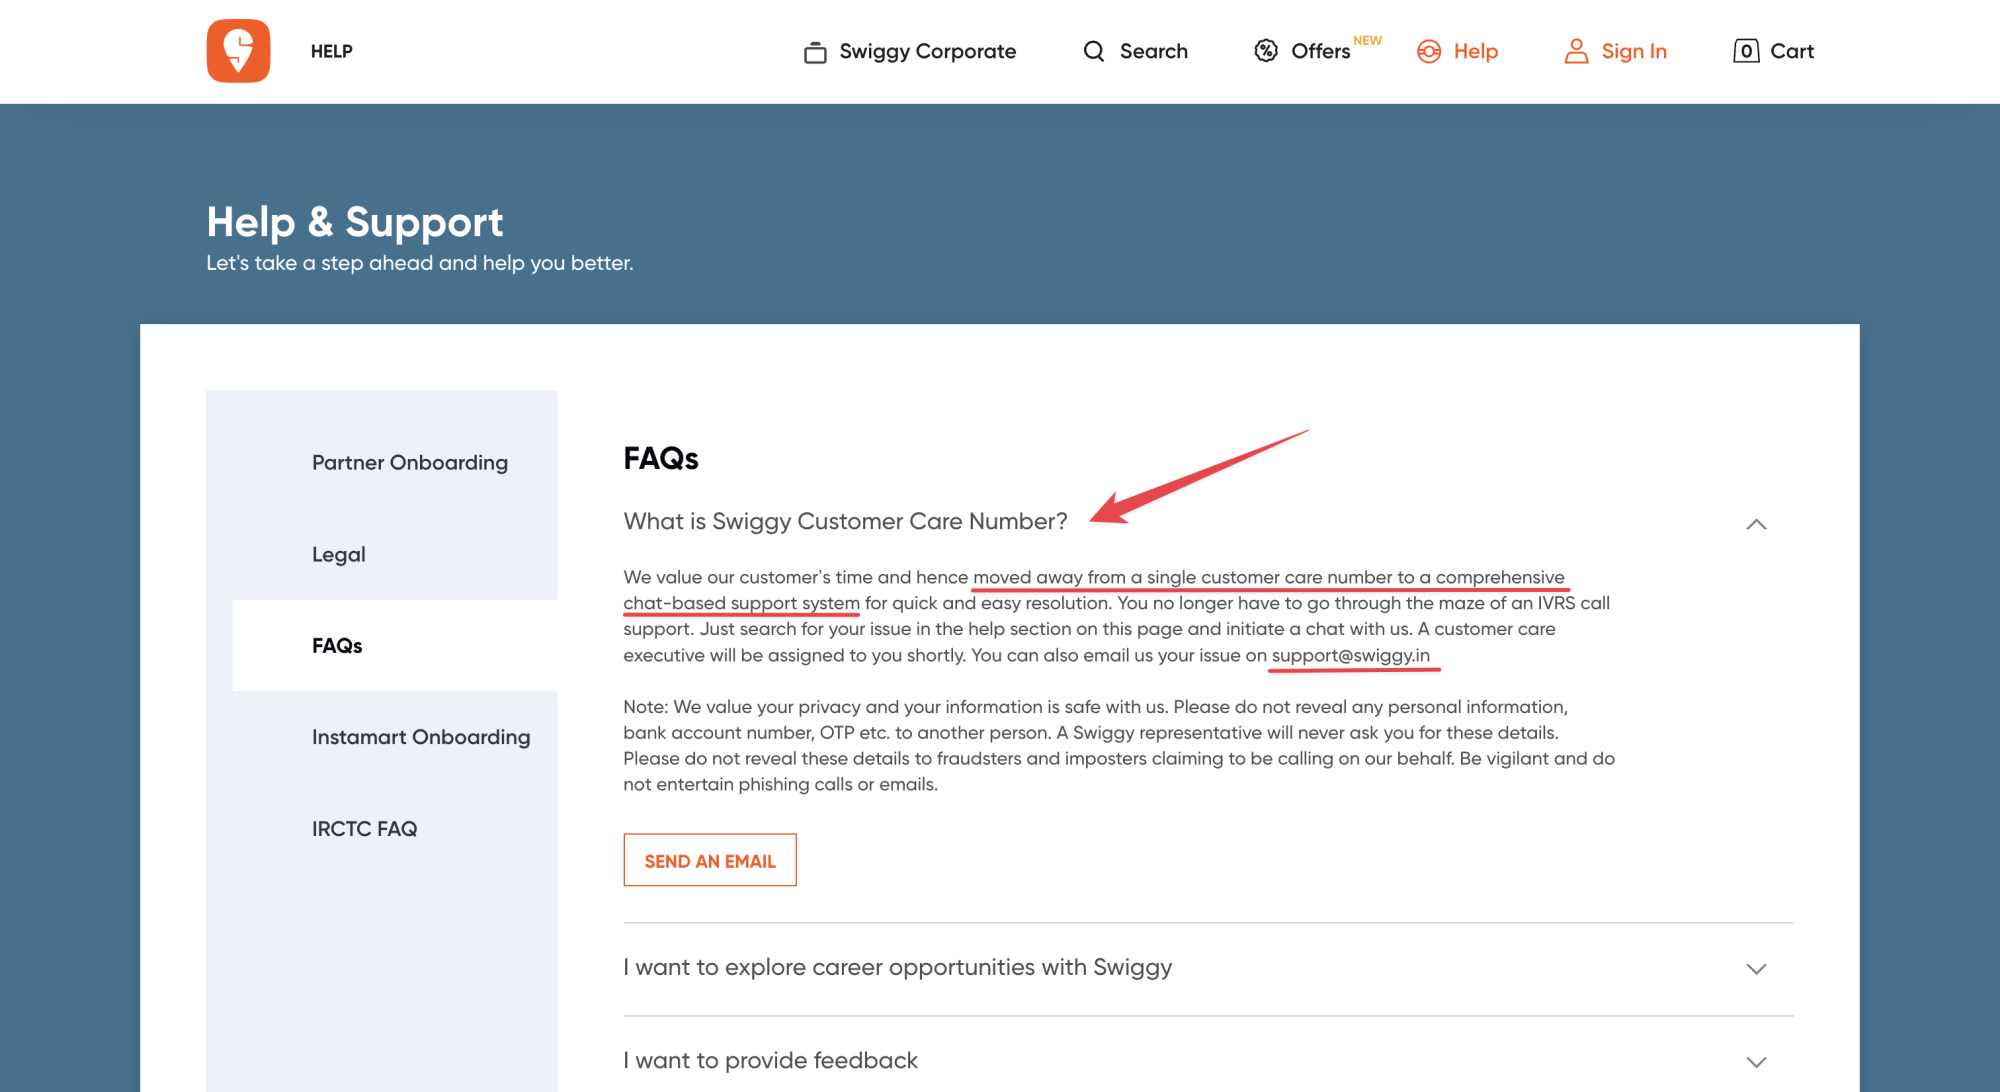The height and width of the screenshot is (1092, 2000).
Task: Select Legal in the sidebar
Action: point(338,554)
